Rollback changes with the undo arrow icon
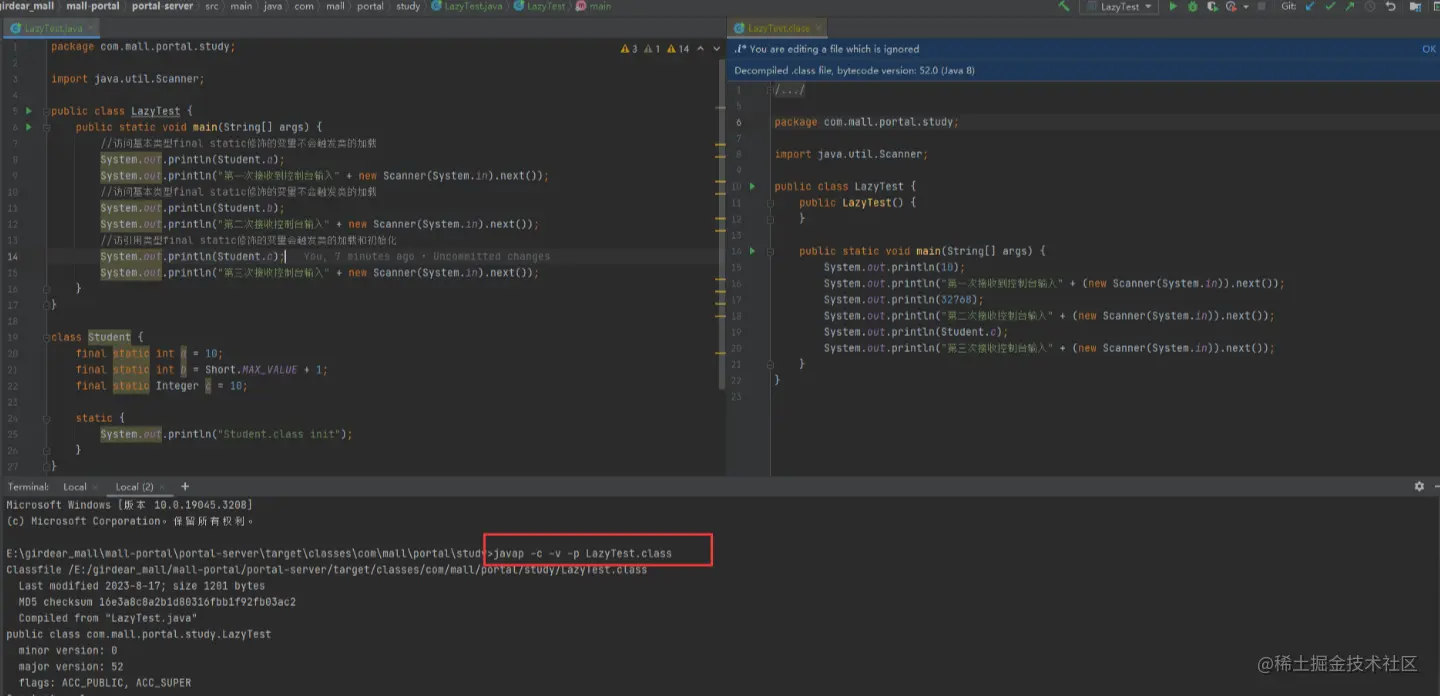The height and width of the screenshot is (696, 1440). point(1390,6)
